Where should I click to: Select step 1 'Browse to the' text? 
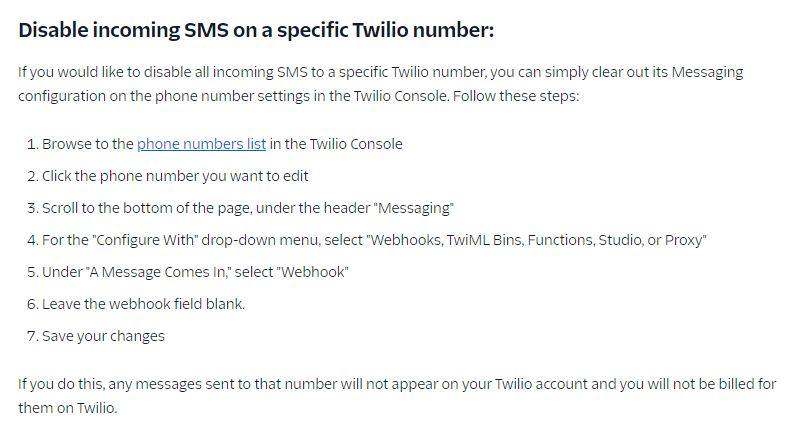[88, 144]
